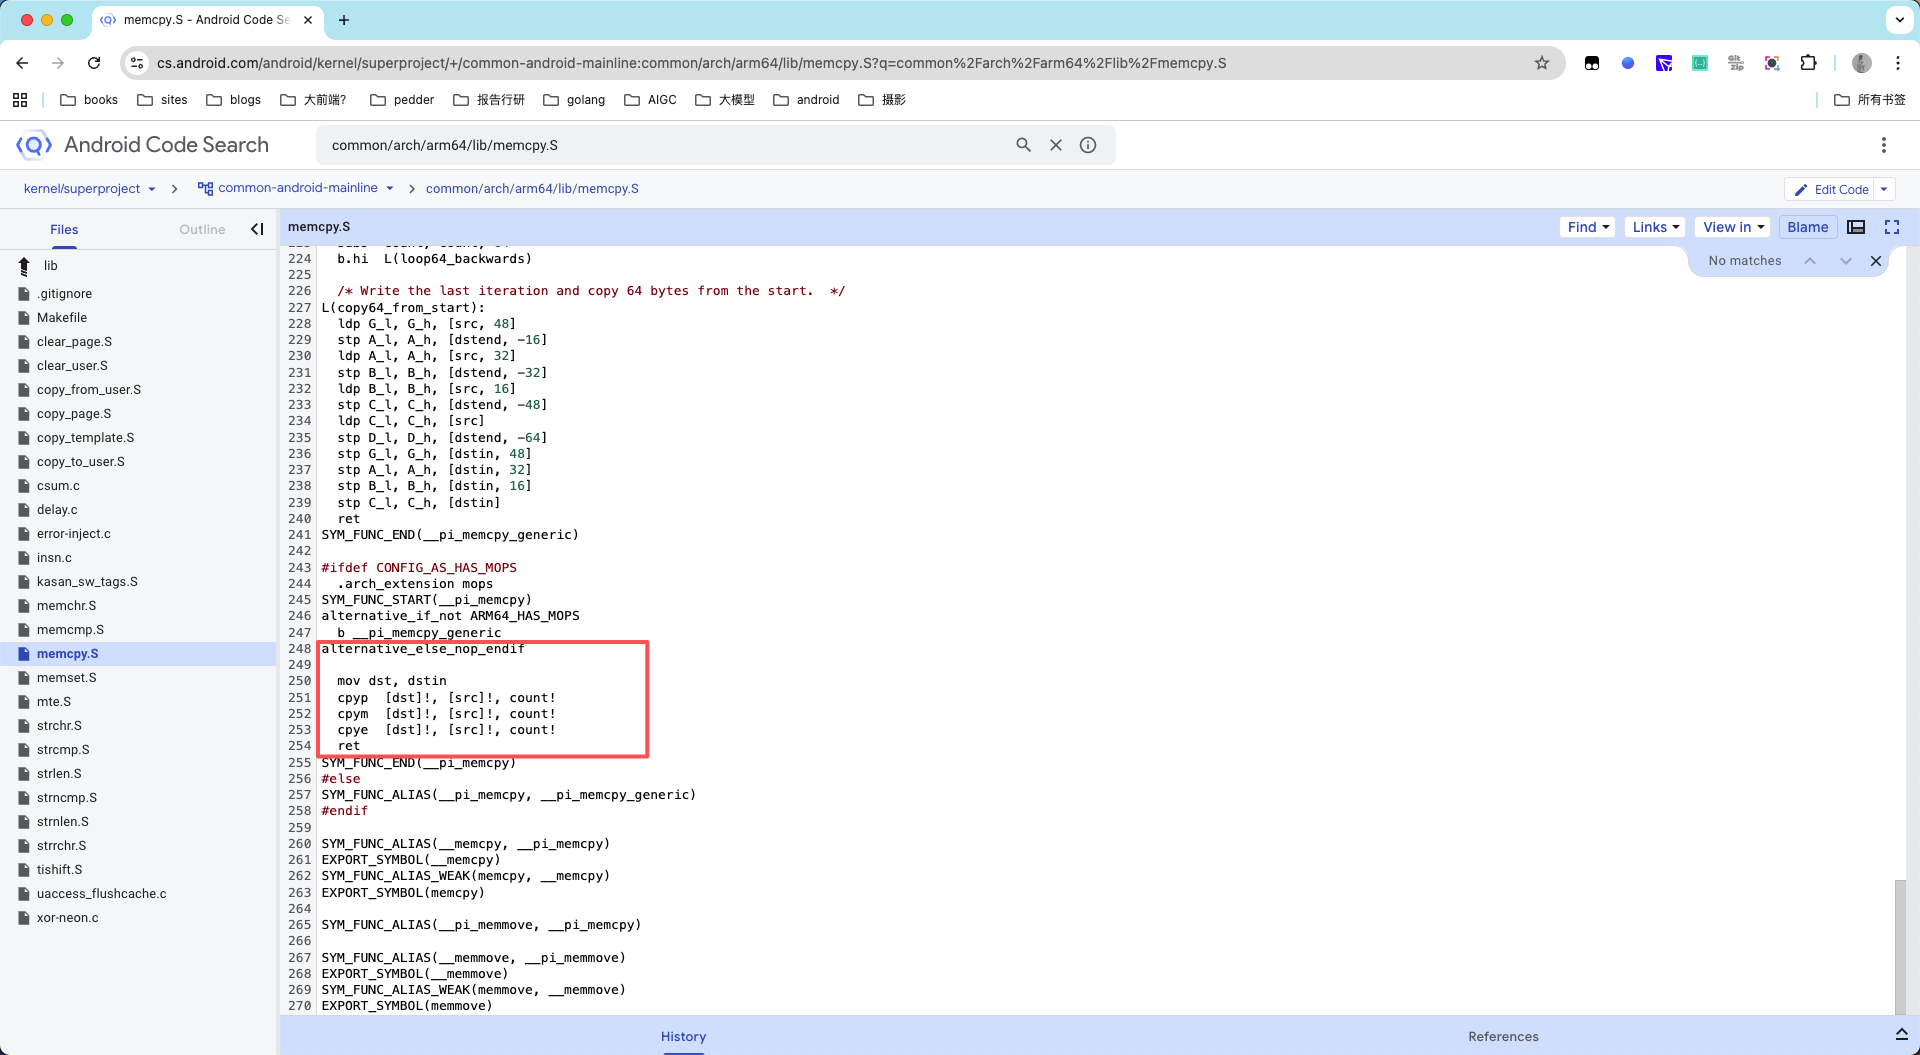Bookmark this page with the star icon
1920x1055 pixels.
(1542, 63)
